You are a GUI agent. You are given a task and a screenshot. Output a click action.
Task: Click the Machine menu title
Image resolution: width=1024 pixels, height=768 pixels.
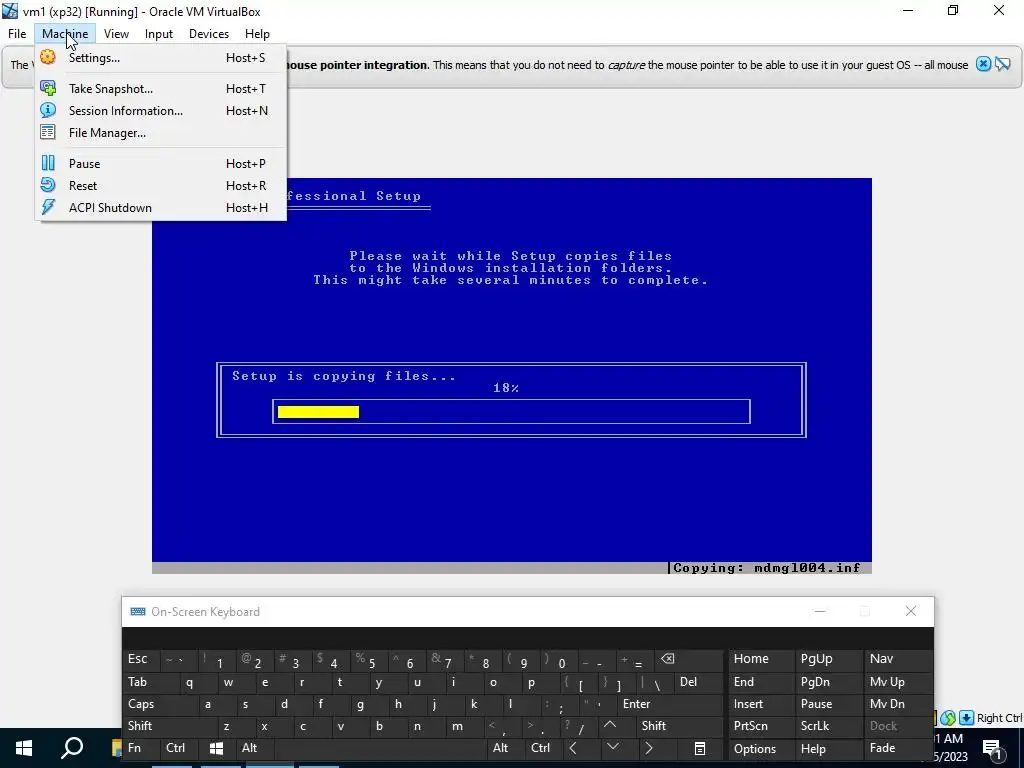click(65, 33)
